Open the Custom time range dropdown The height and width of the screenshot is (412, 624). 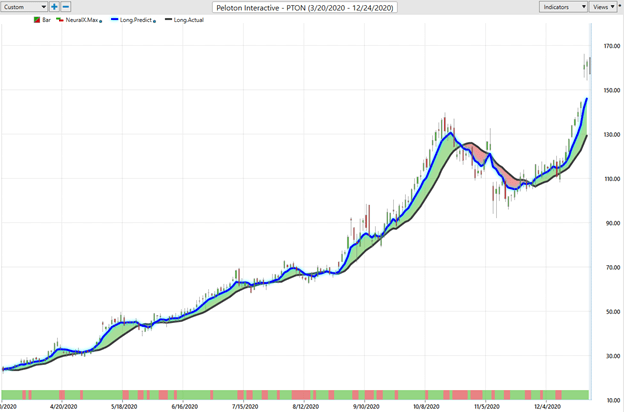(x=24, y=7)
